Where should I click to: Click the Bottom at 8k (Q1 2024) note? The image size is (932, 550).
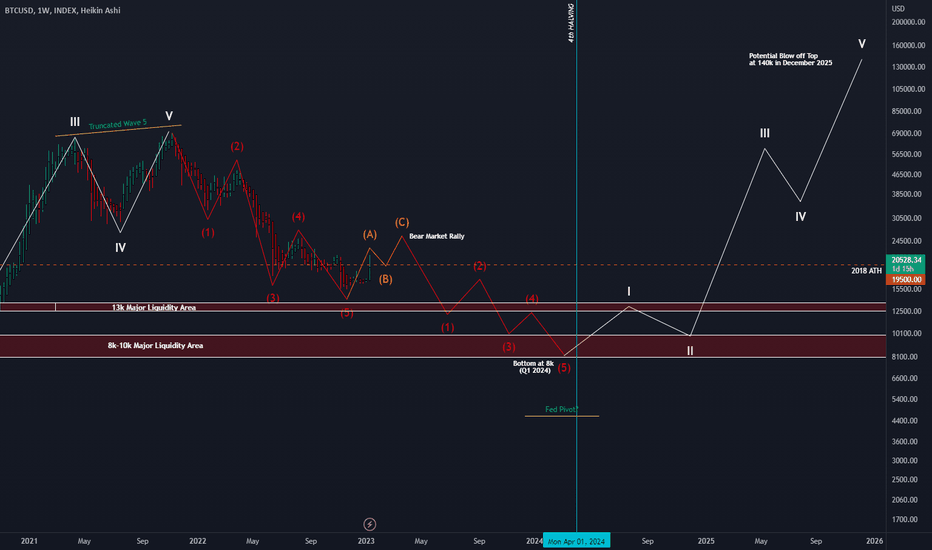tap(534, 367)
